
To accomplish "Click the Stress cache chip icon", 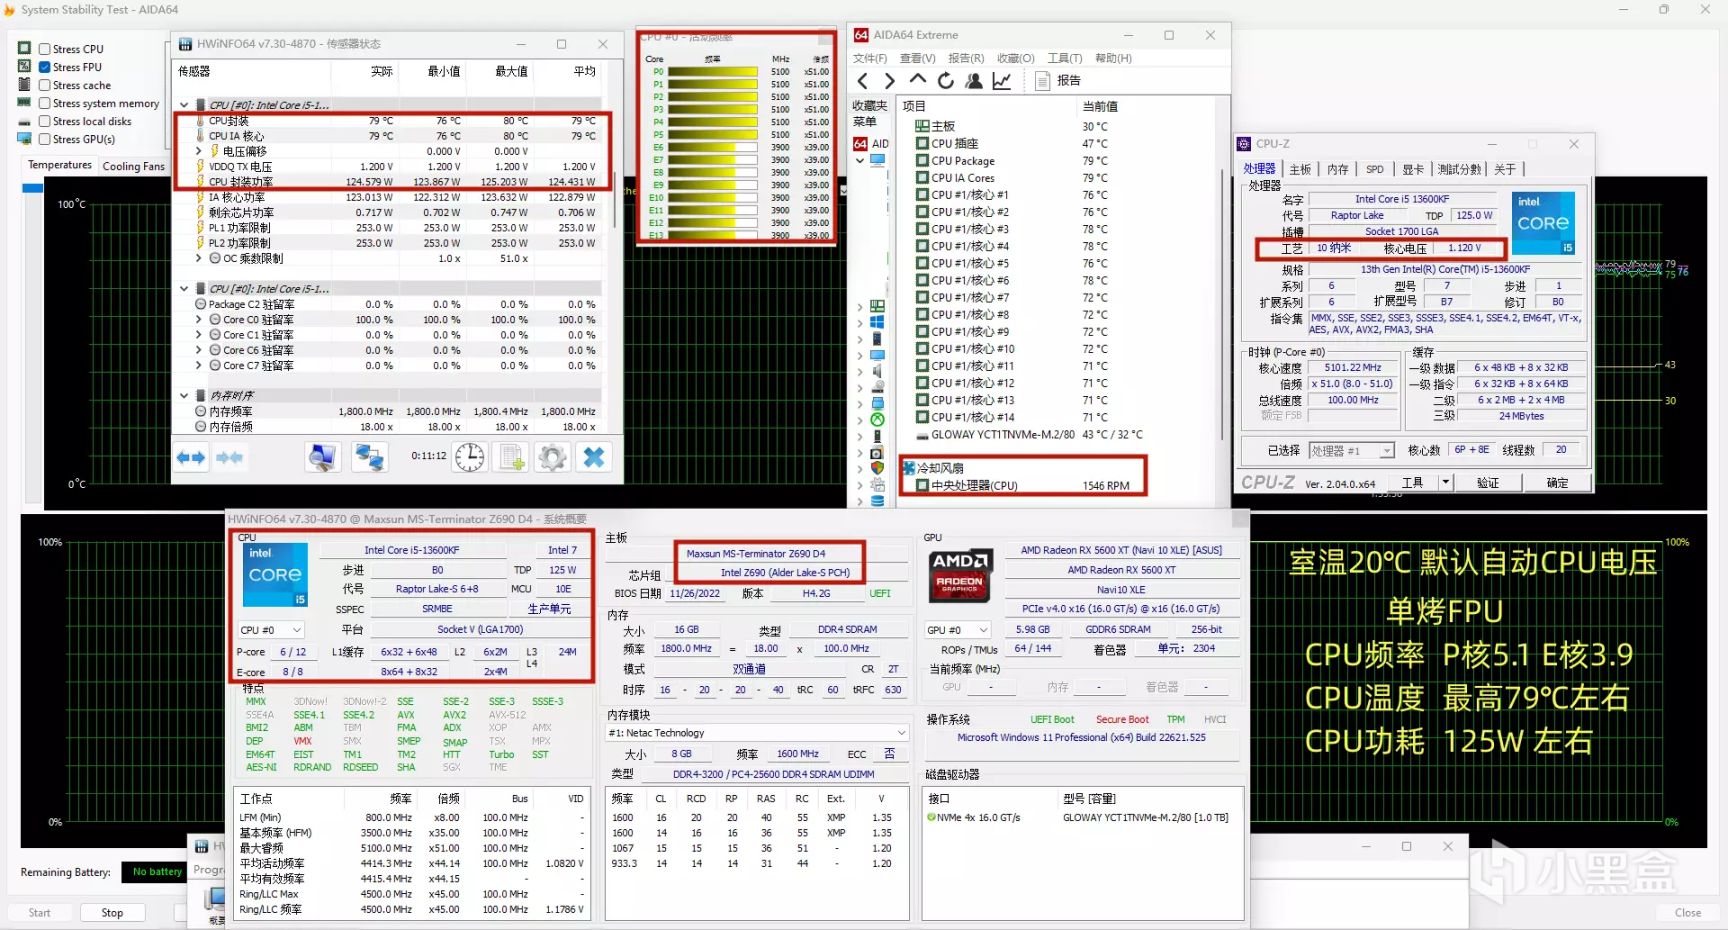I will click(x=24, y=84).
